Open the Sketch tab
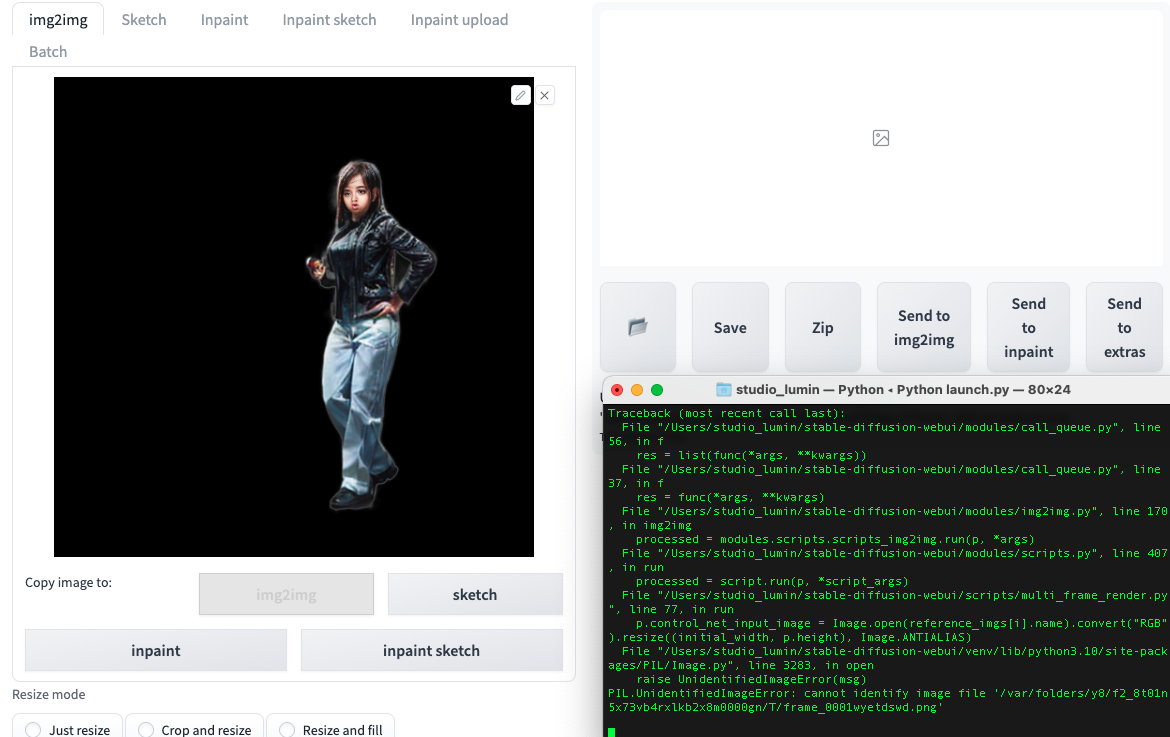 click(x=144, y=19)
